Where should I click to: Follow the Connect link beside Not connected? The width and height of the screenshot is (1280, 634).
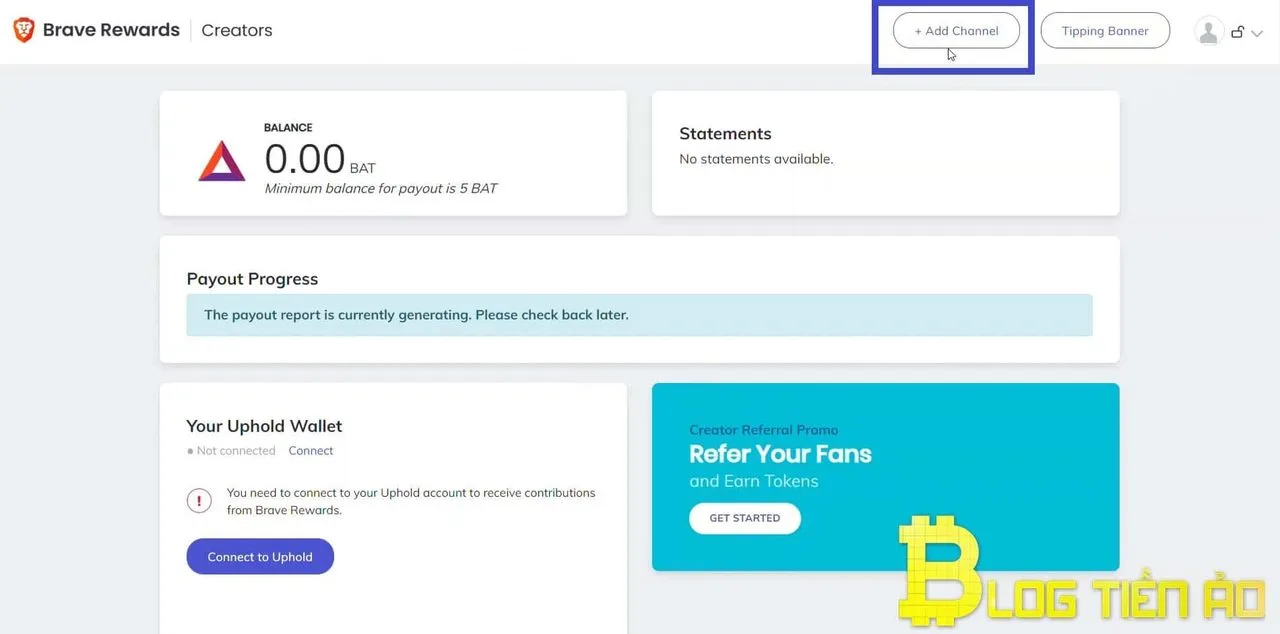[311, 451]
